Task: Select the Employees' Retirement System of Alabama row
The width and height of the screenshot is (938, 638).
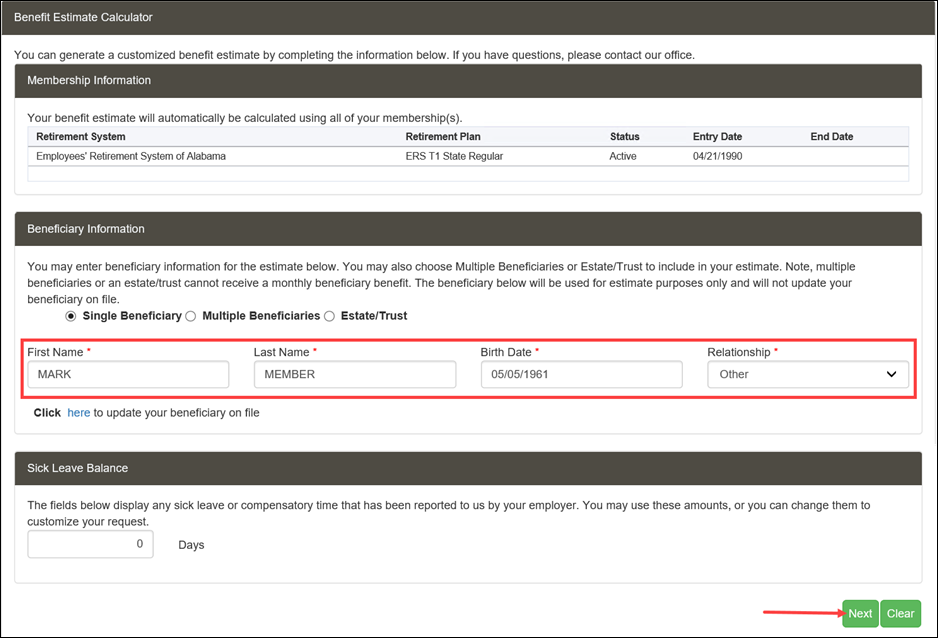Action: pos(468,156)
